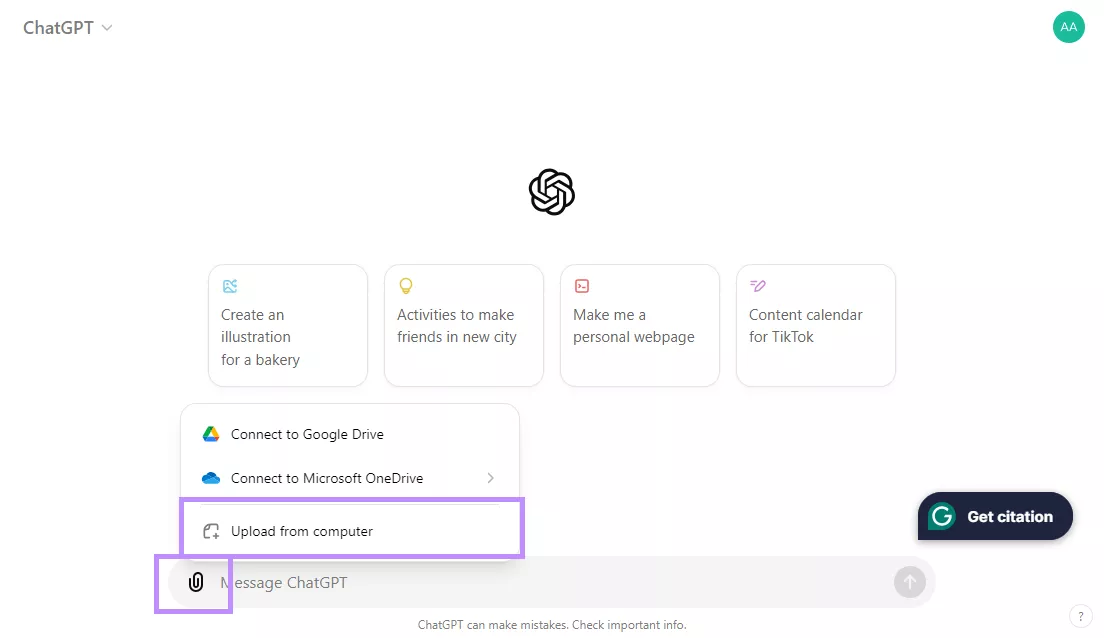Pick the Activities to make friends card
The width and height of the screenshot is (1104, 638).
click(x=464, y=325)
